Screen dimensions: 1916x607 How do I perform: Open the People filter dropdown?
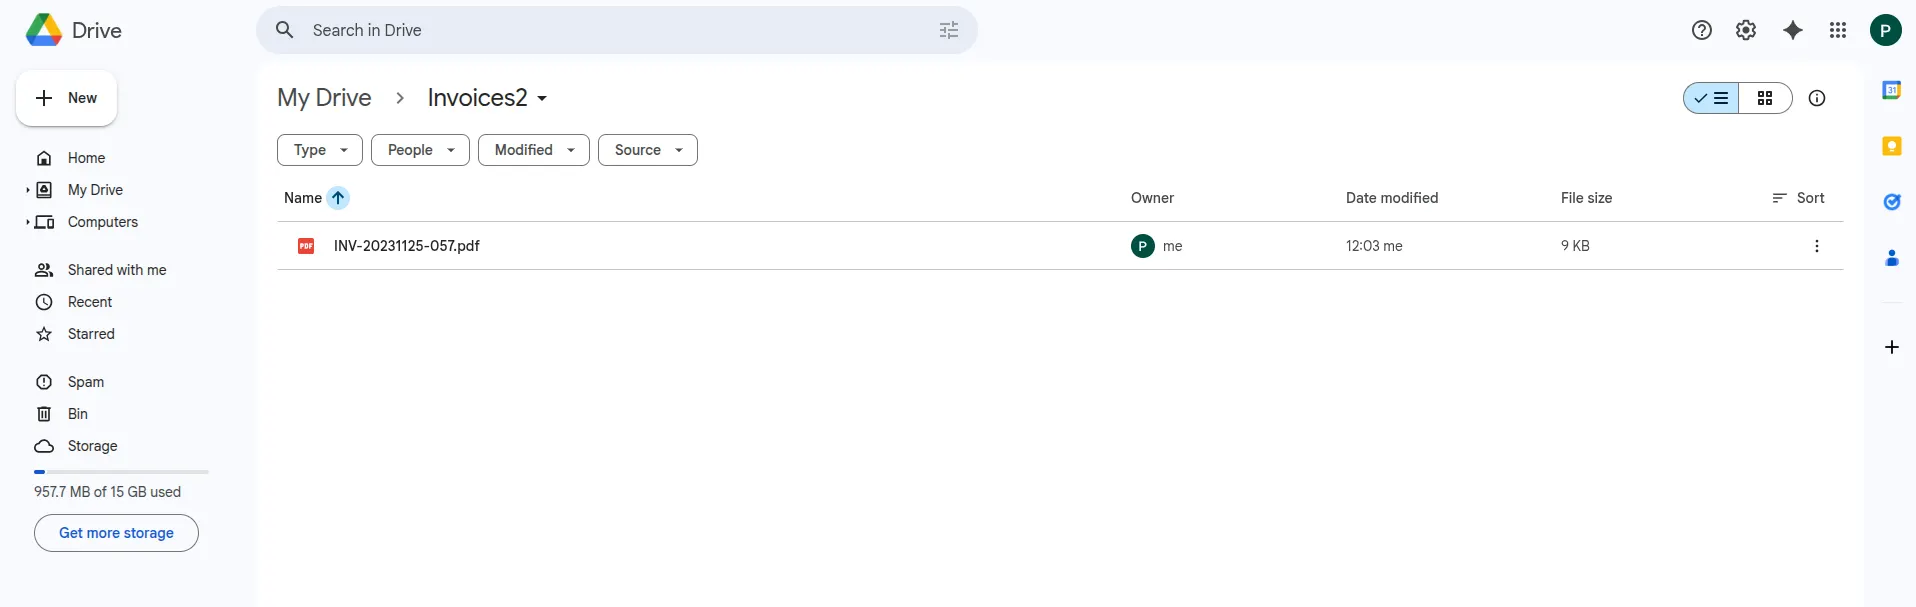420,150
